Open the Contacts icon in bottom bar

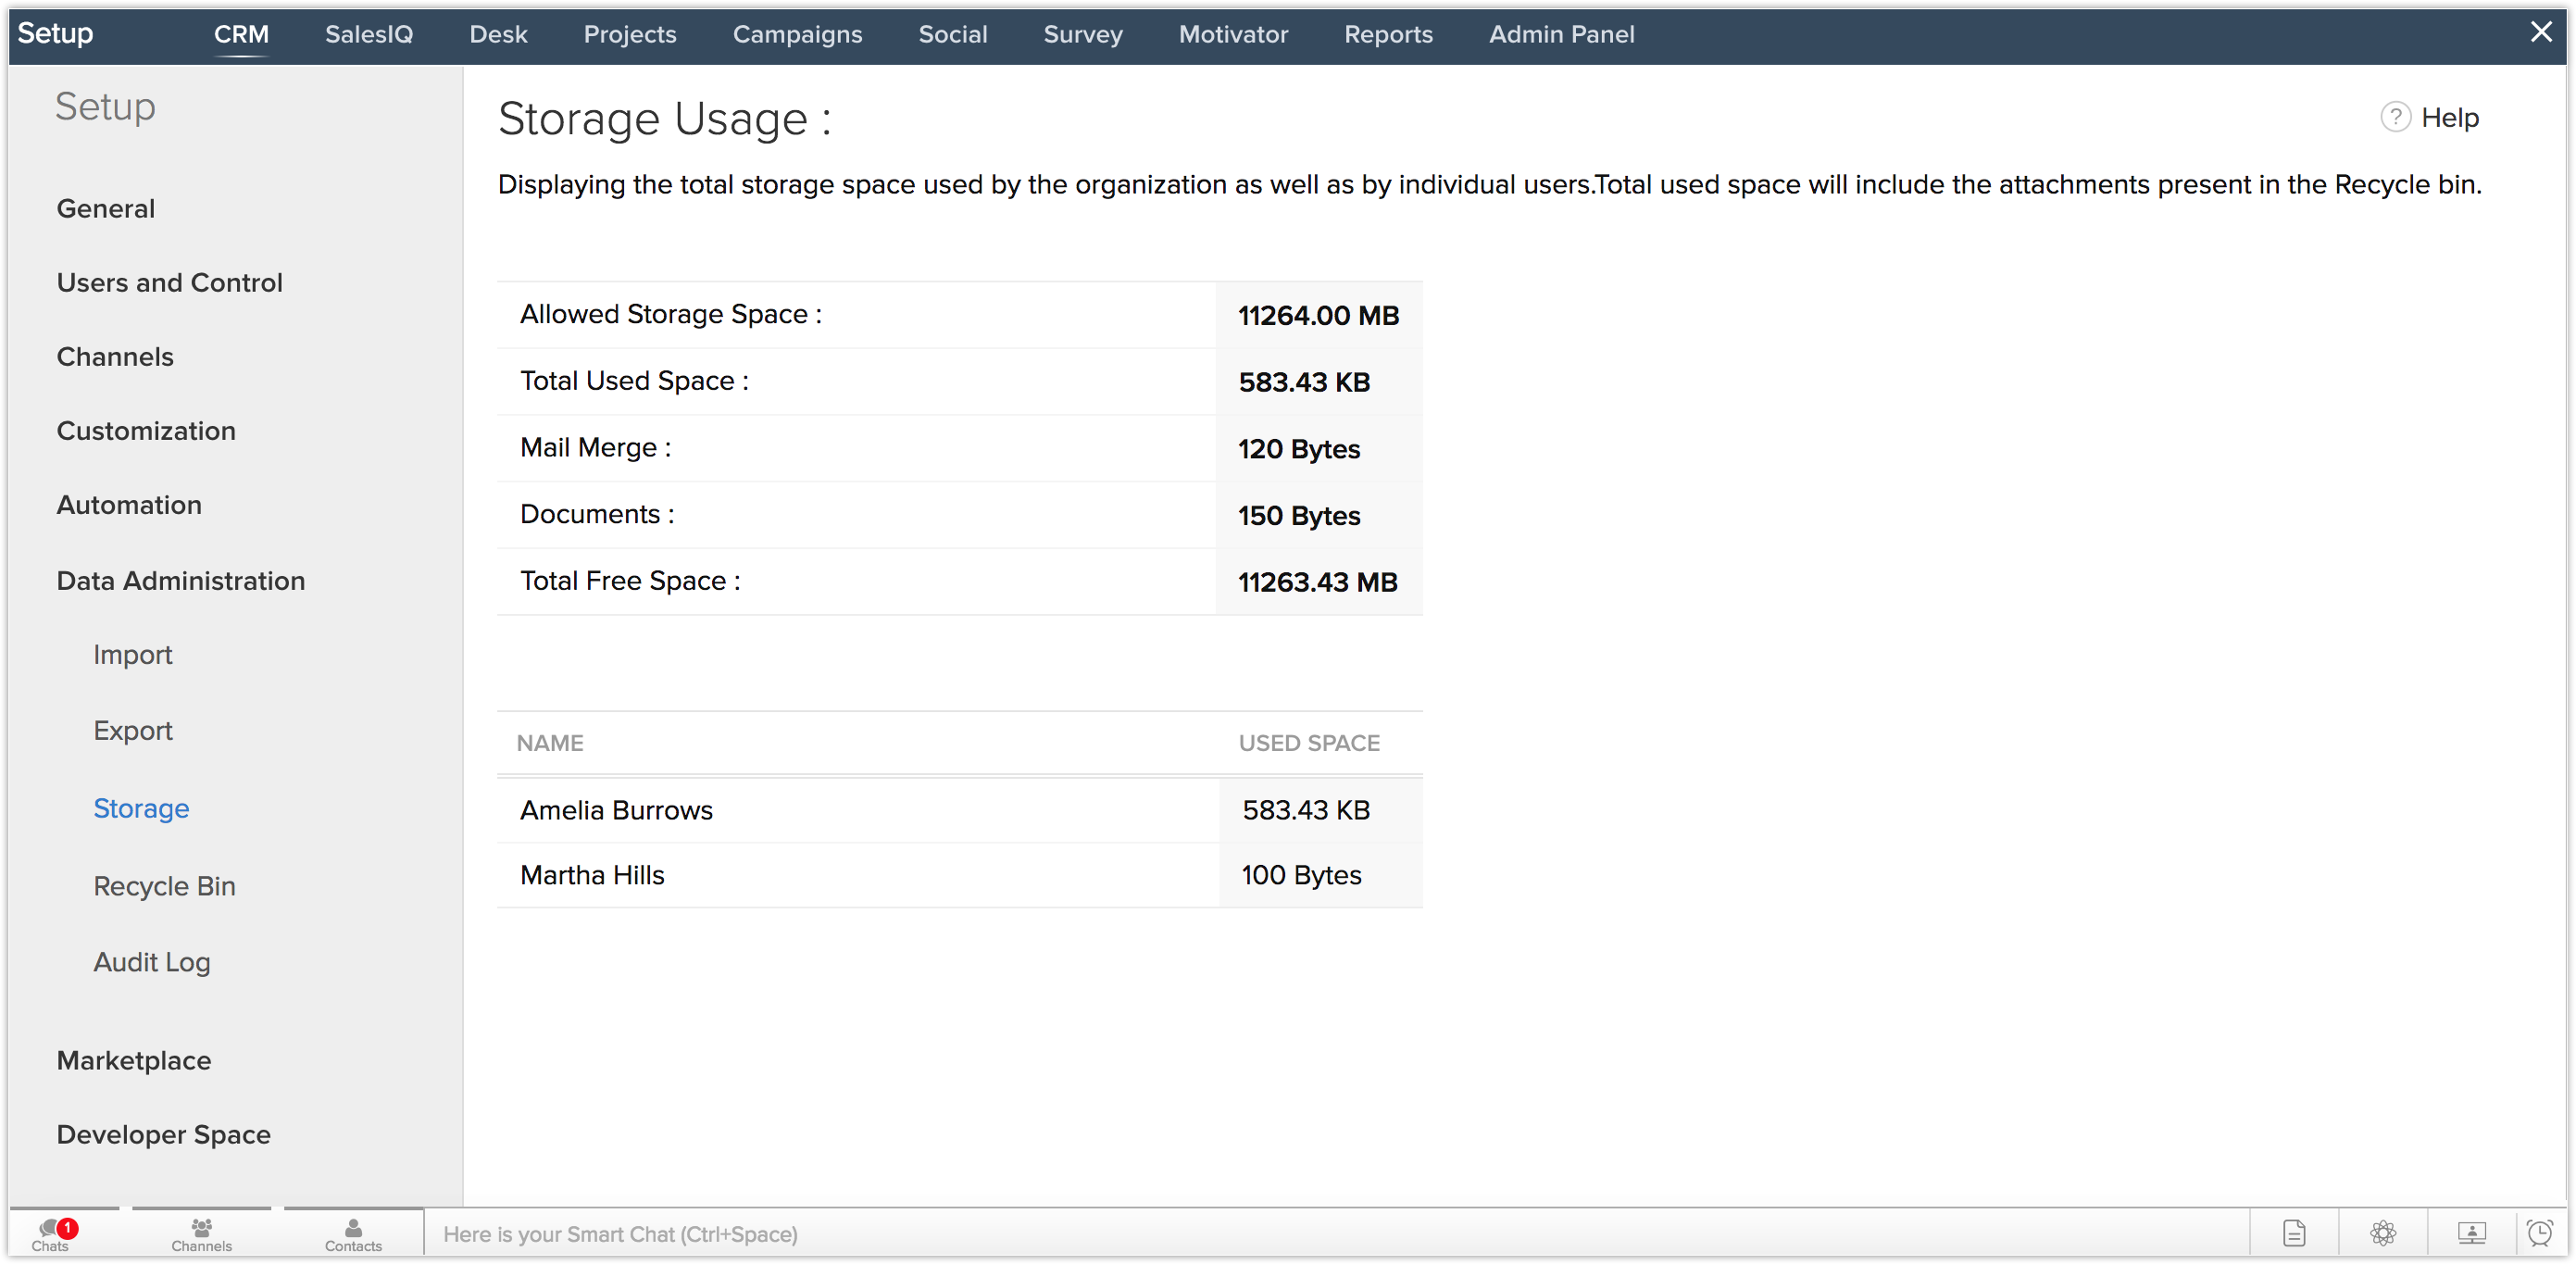click(x=353, y=1232)
